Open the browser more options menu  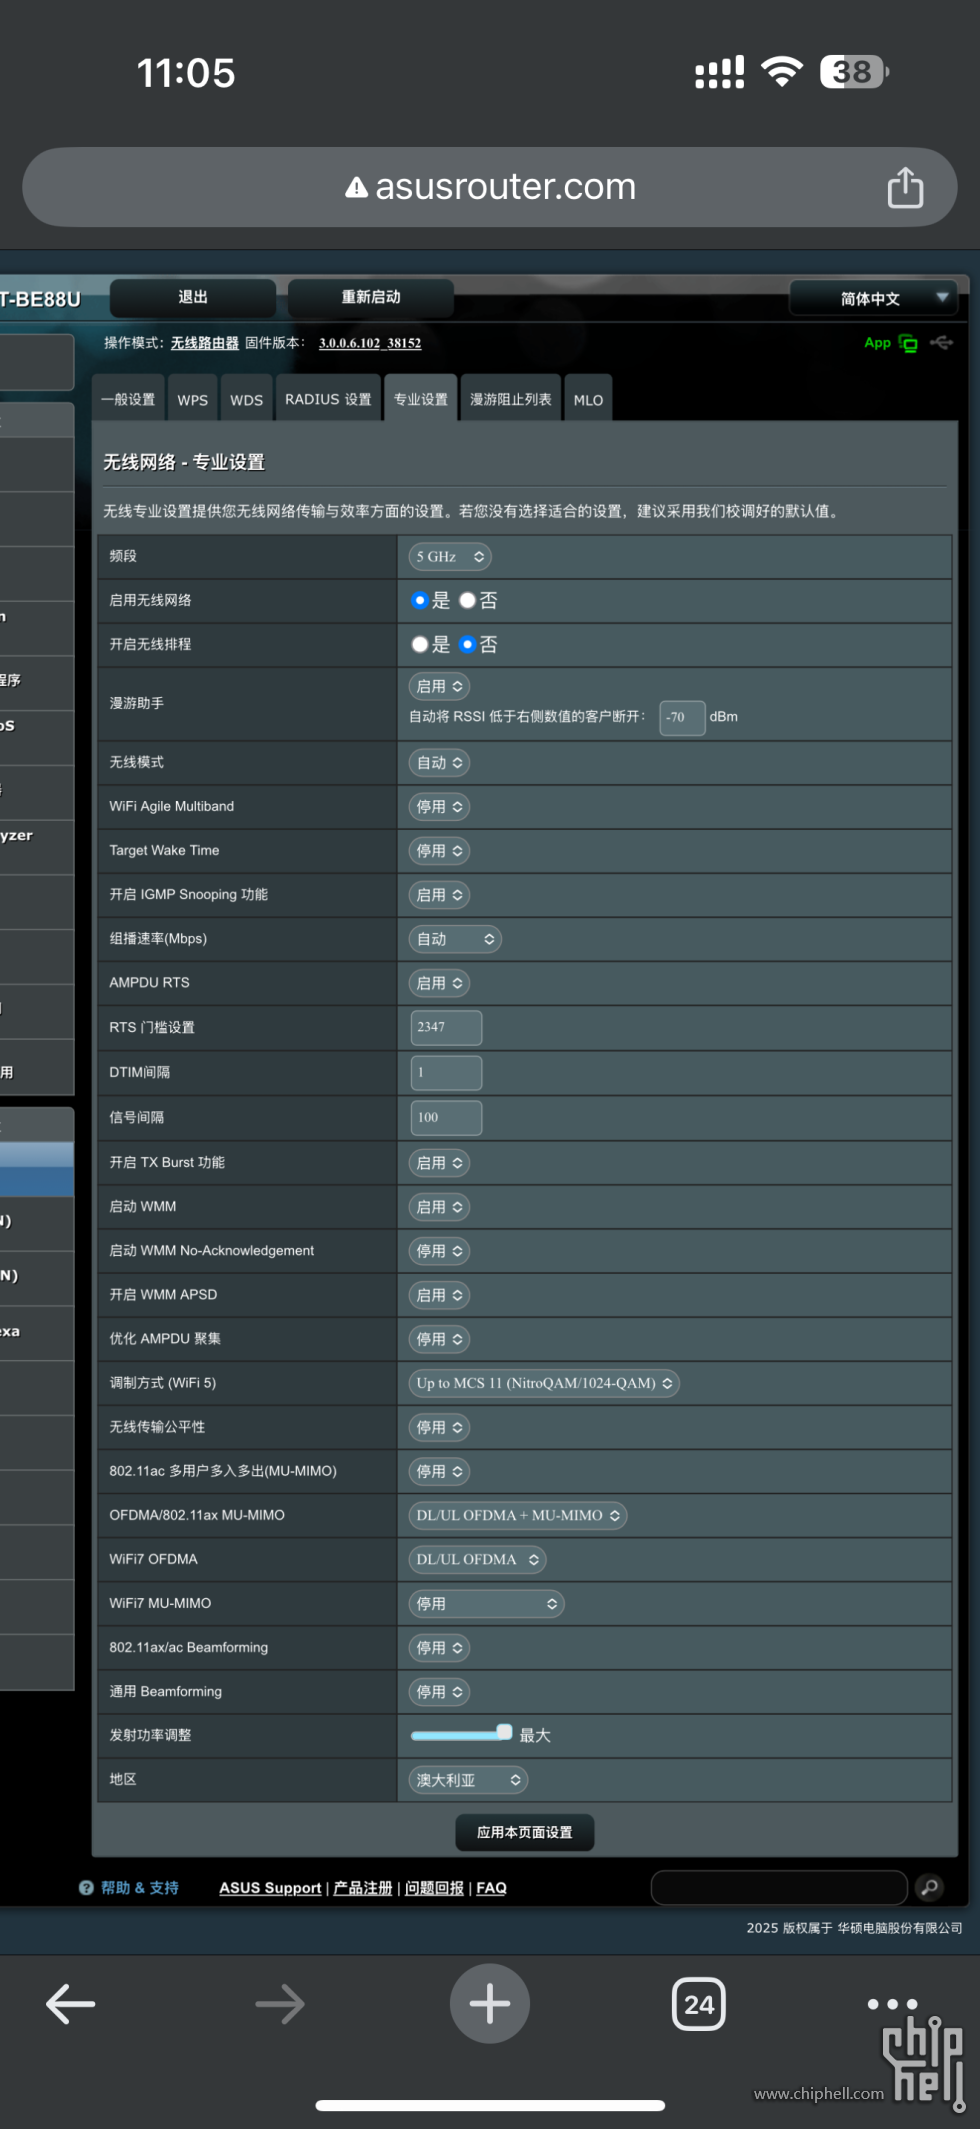tap(892, 2004)
